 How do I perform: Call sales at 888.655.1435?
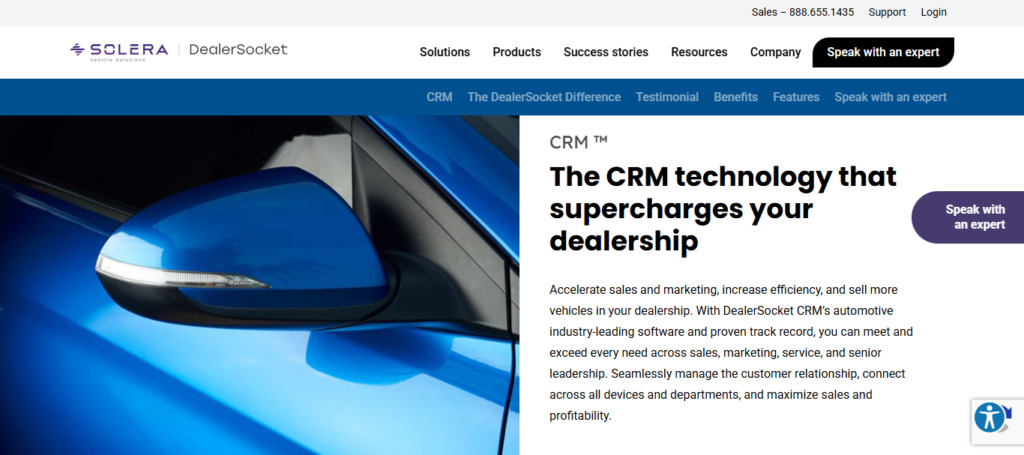tap(803, 12)
